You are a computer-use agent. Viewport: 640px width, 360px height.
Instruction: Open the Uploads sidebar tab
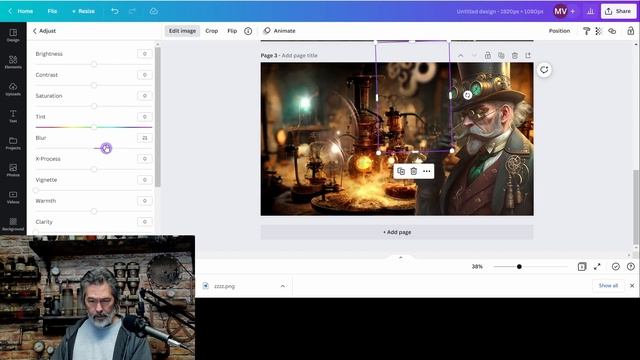click(x=13, y=89)
